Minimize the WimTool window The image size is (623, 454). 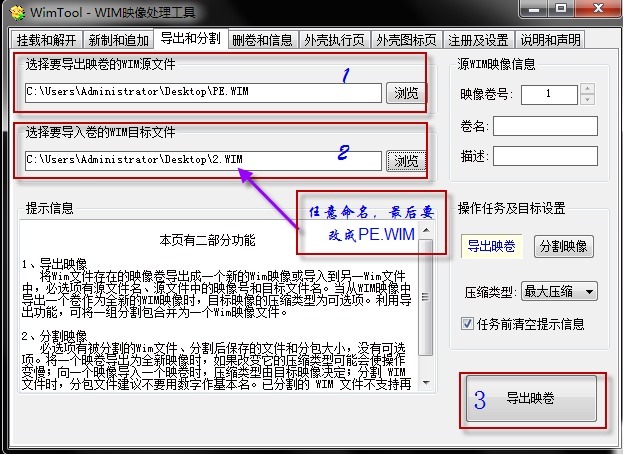click(x=534, y=9)
